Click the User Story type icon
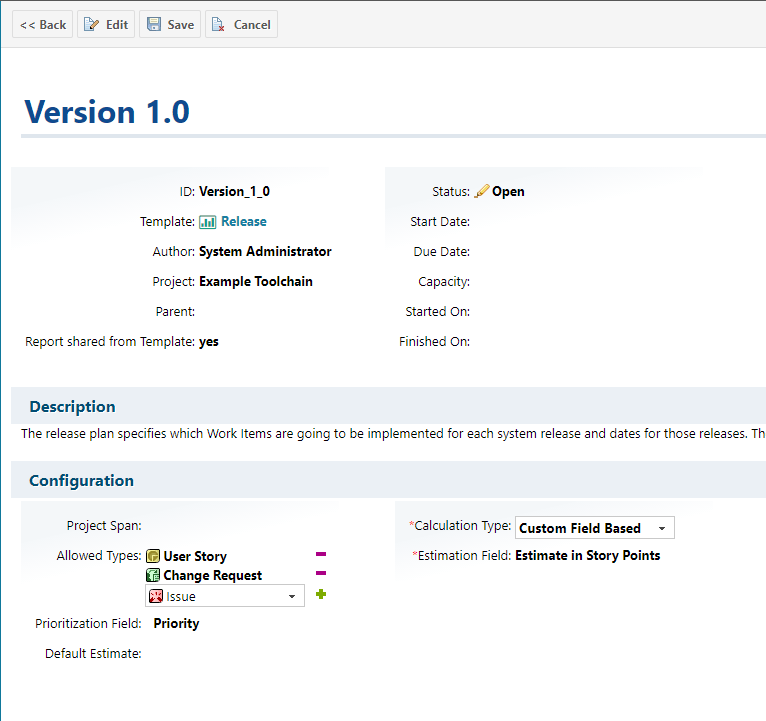The height and width of the screenshot is (721, 766). click(x=153, y=556)
